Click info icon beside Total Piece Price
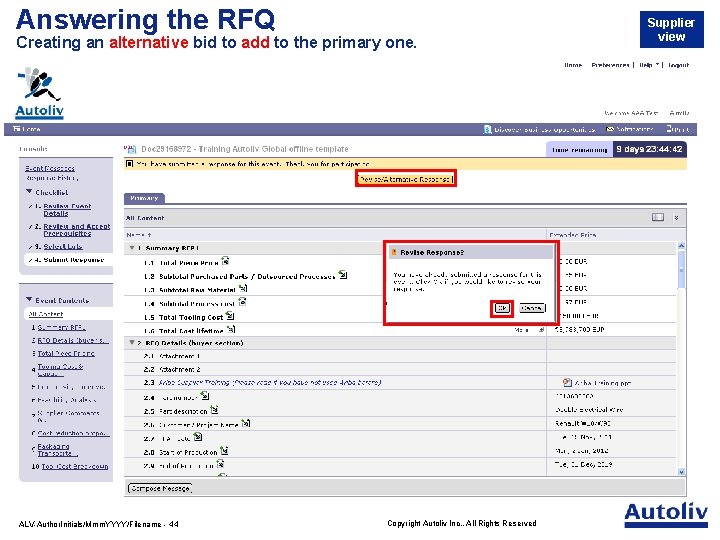Screen dimensions: 720x540 click(x=225, y=261)
